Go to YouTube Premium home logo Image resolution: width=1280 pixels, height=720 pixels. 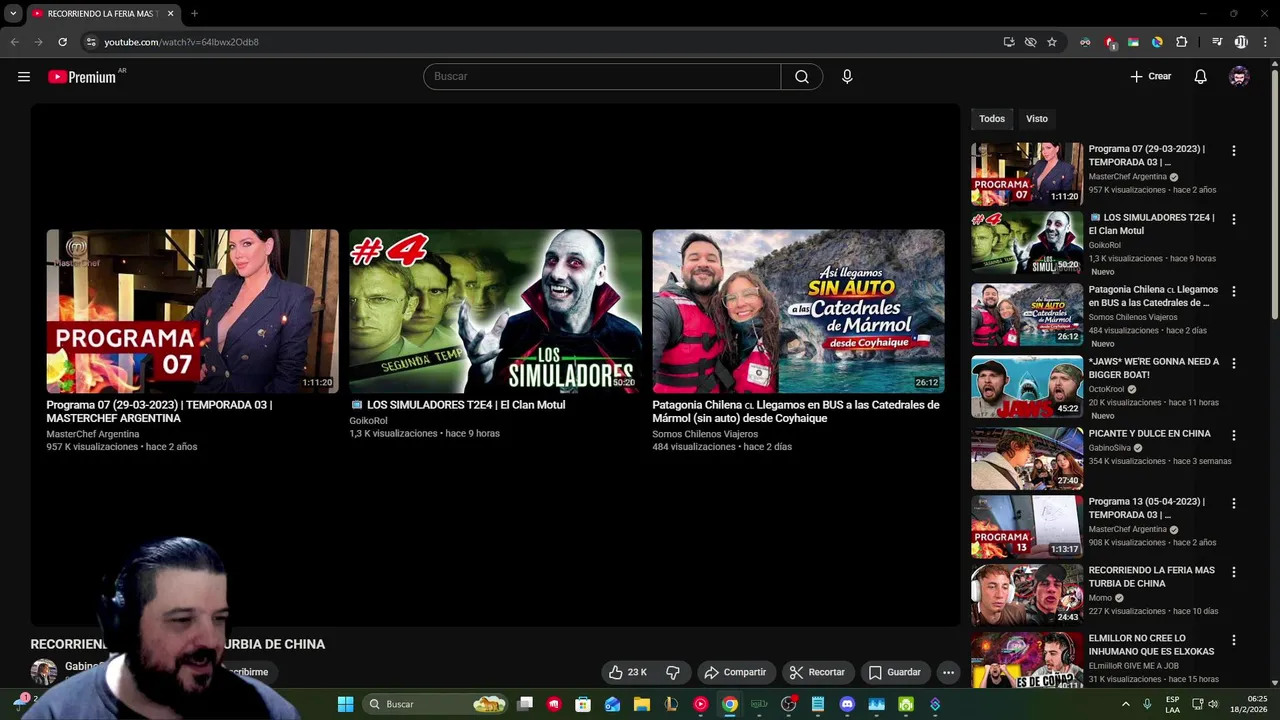82,77
